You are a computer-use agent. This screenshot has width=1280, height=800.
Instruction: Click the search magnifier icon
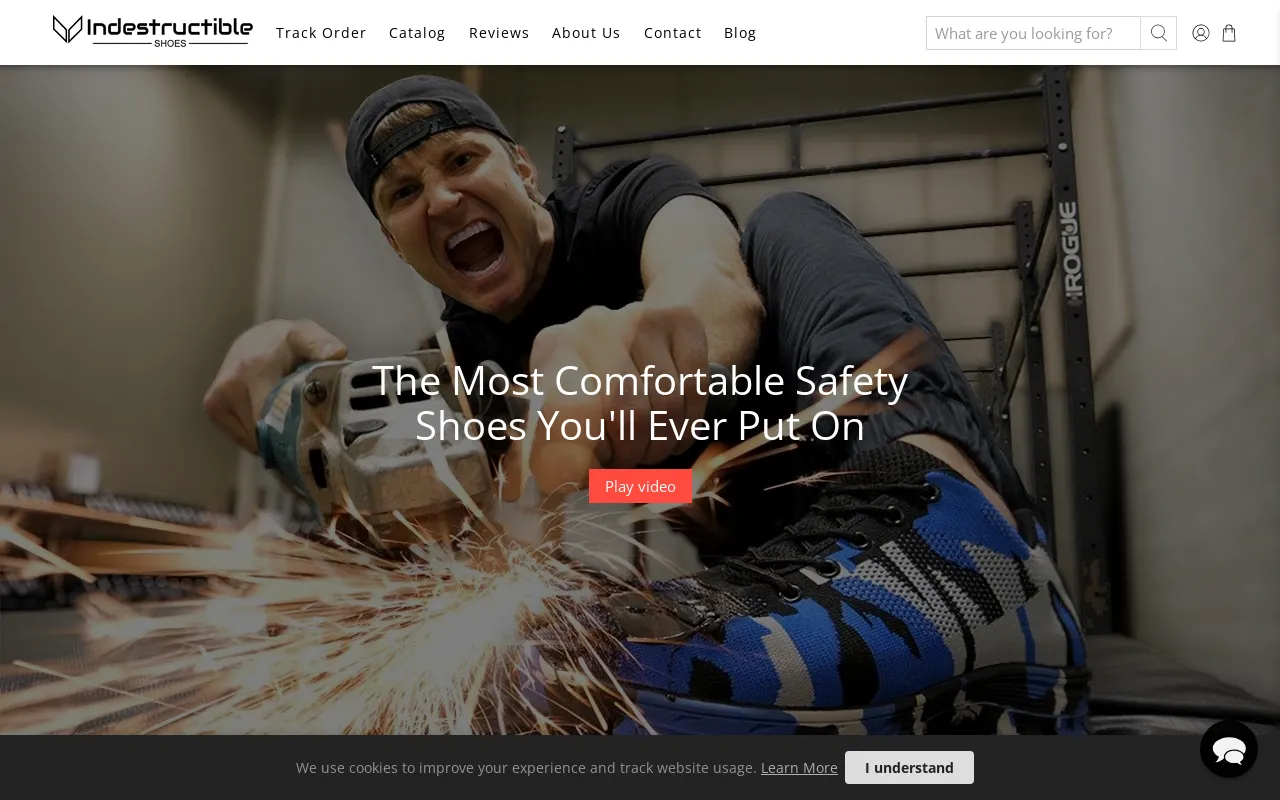tap(1158, 33)
